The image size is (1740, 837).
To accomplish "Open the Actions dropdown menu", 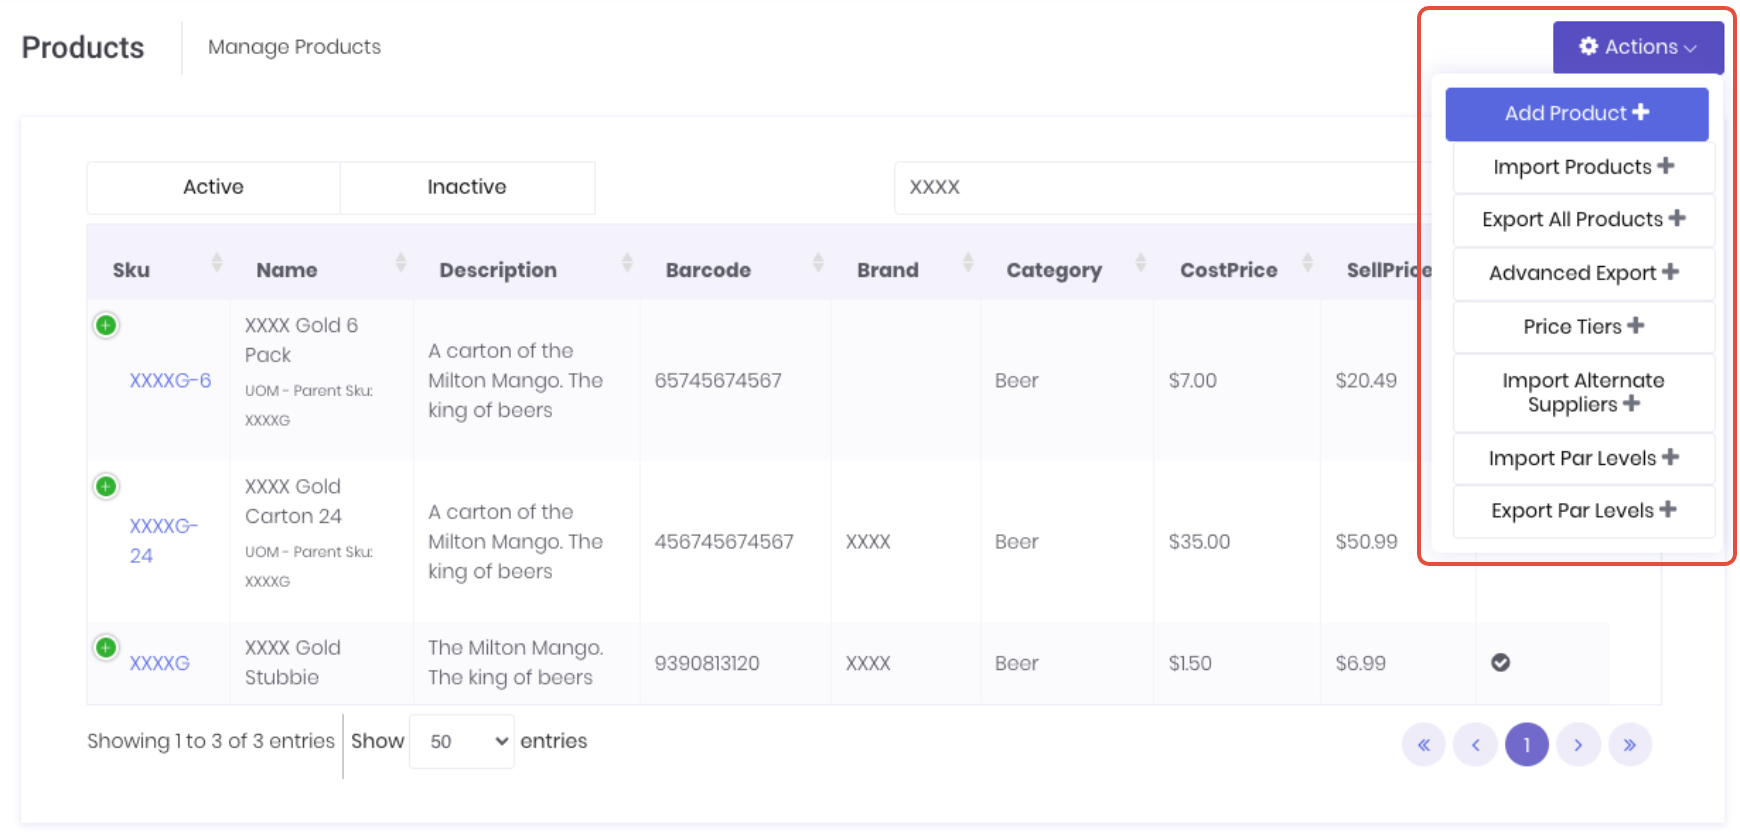I will [1637, 47].
